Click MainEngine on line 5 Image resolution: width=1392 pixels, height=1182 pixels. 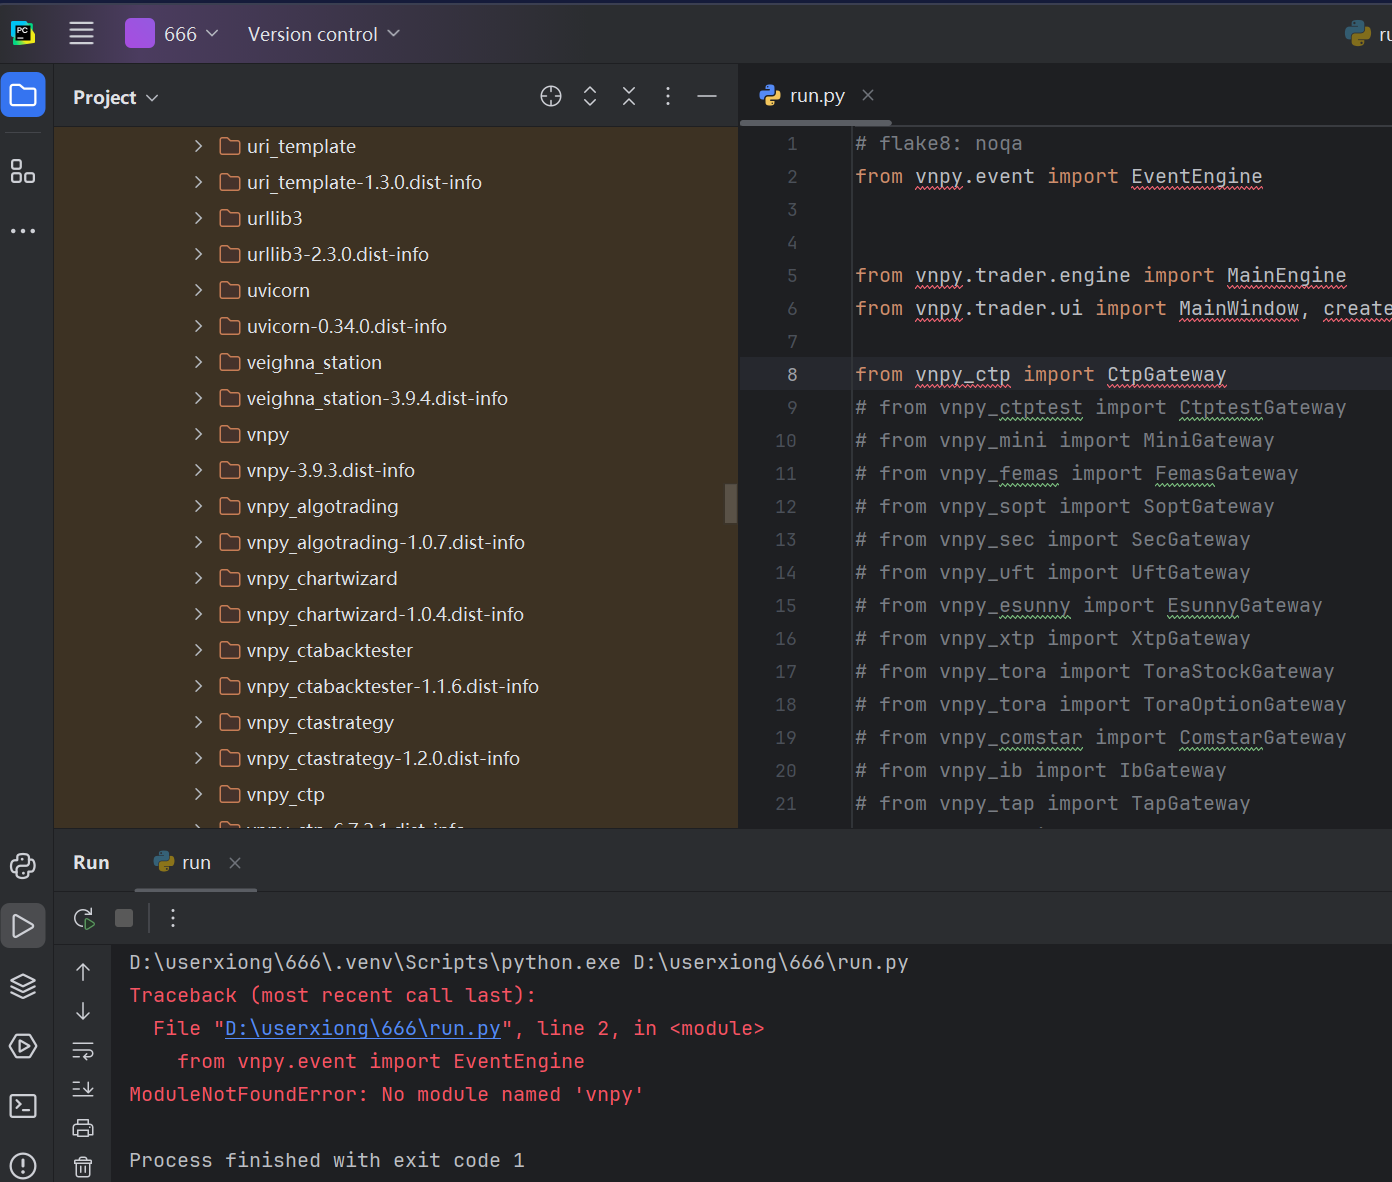[x=1286, y=276]
